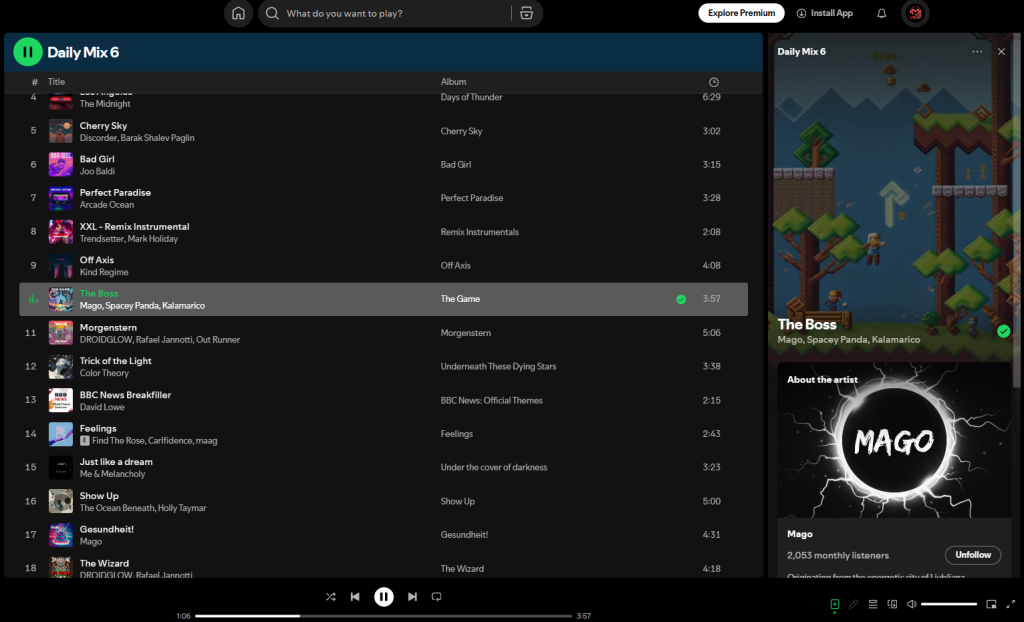Open Arcade Ocean artist link
The width and height of the screenshot is (1024, 622).
pos(106,205)
